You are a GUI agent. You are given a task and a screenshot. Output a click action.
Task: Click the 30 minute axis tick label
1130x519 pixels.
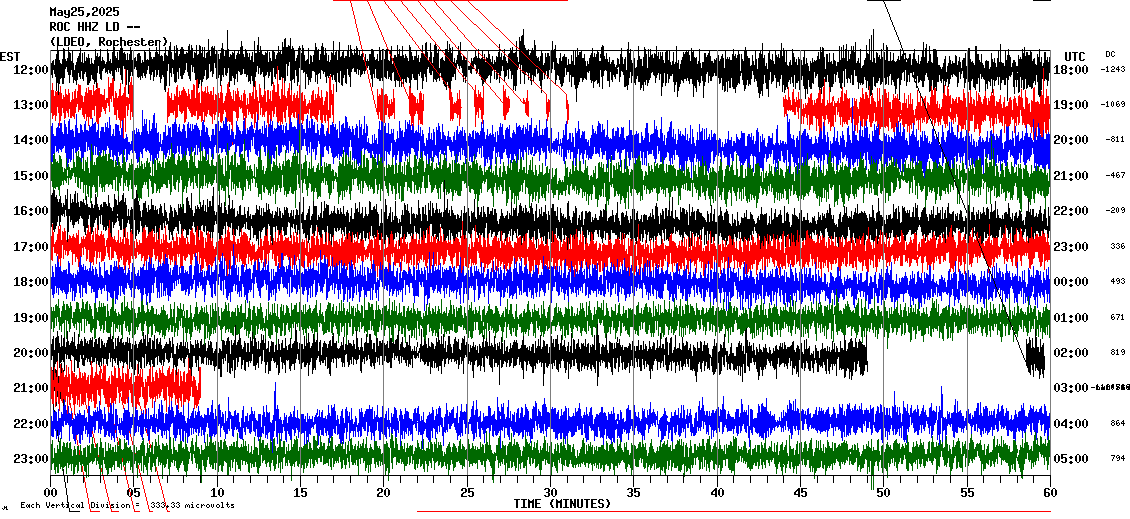[550, 493]
